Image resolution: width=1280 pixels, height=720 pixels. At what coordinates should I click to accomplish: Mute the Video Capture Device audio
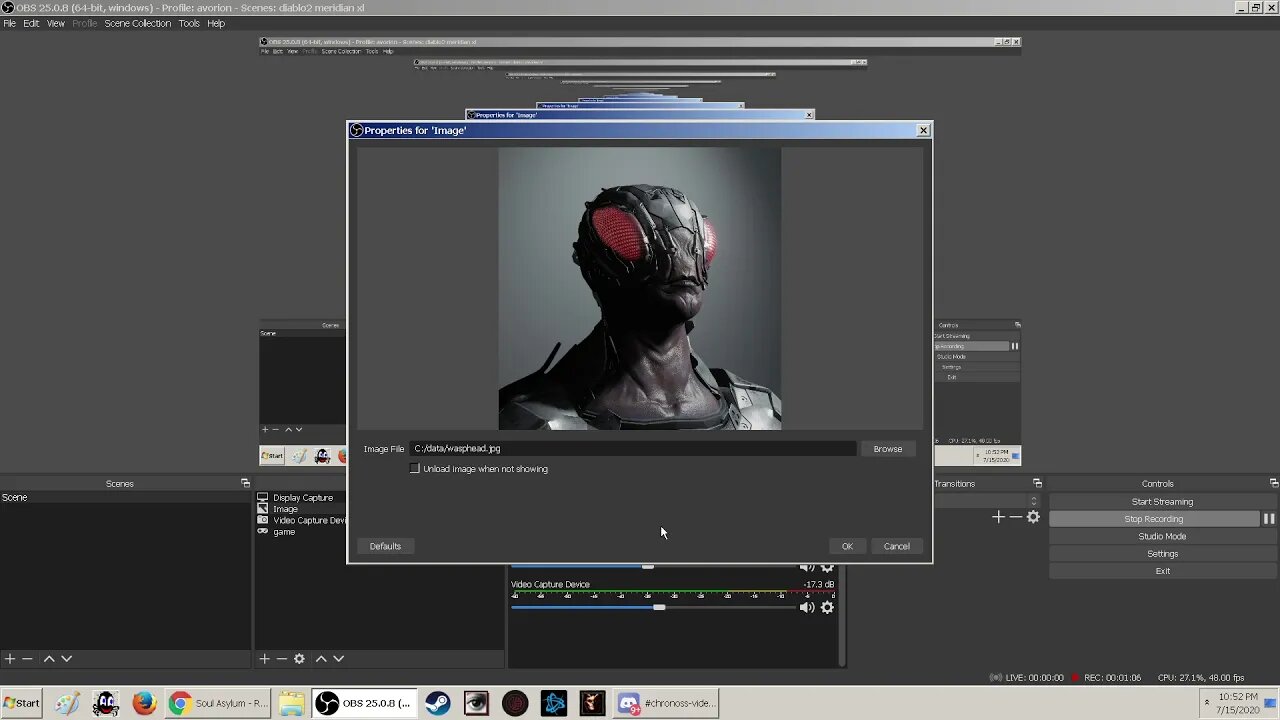click(x=807, y=607)
